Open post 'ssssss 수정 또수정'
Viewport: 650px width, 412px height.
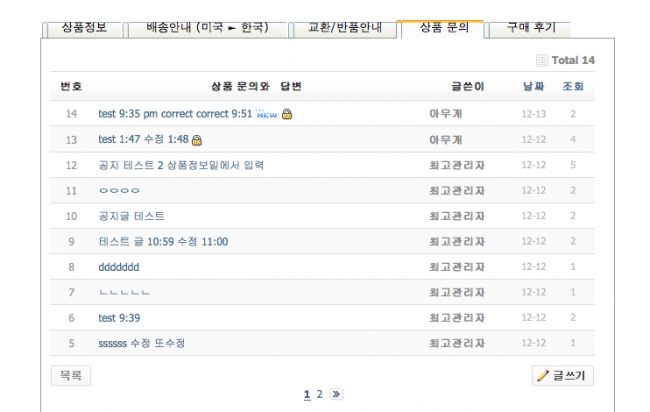pos(141,343)
